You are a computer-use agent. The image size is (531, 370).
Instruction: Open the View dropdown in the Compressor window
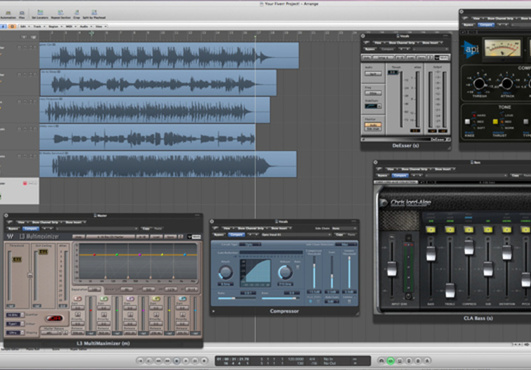click(x=227, y=228)
